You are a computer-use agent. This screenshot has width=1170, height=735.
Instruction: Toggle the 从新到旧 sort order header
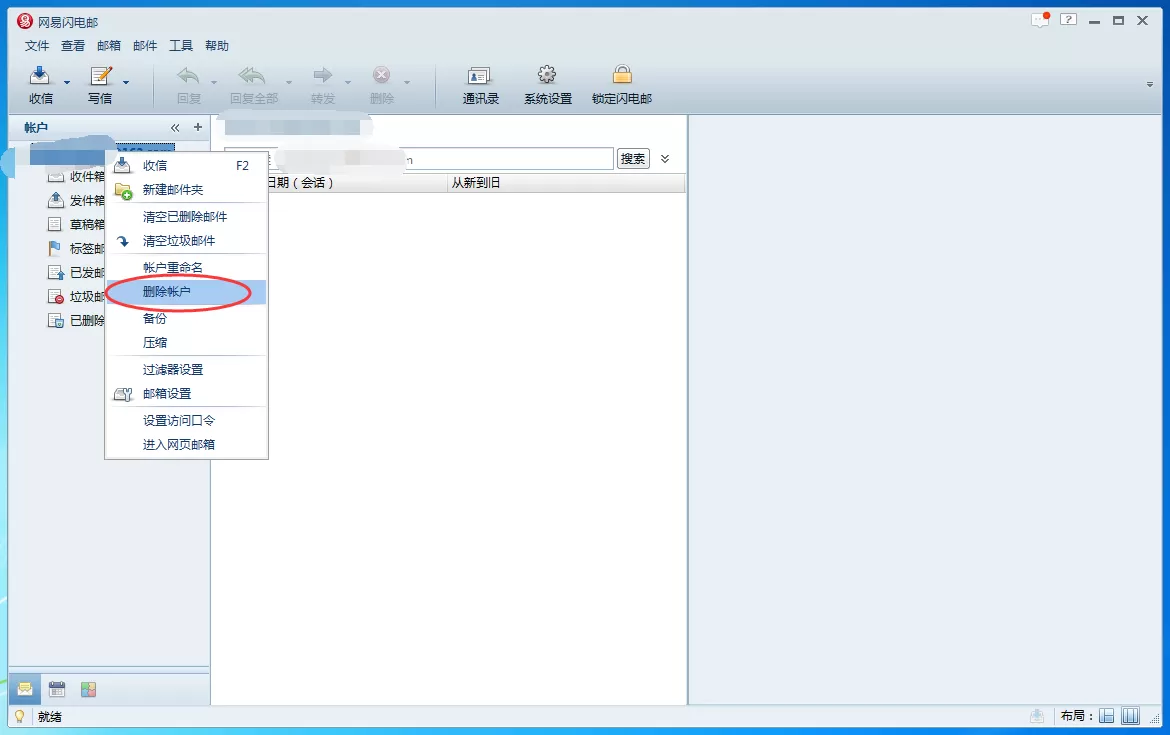click(566, 182)
